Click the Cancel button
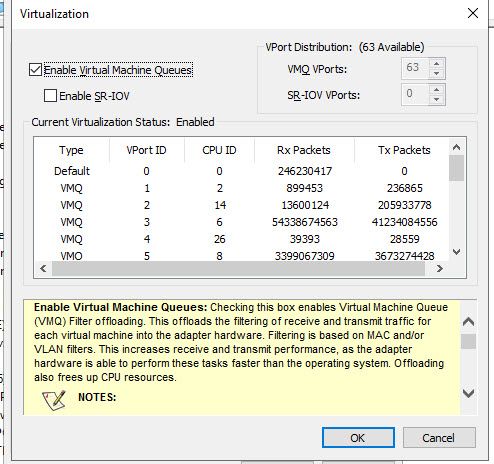This screenshot has width=494, height=464. point(439,438)
